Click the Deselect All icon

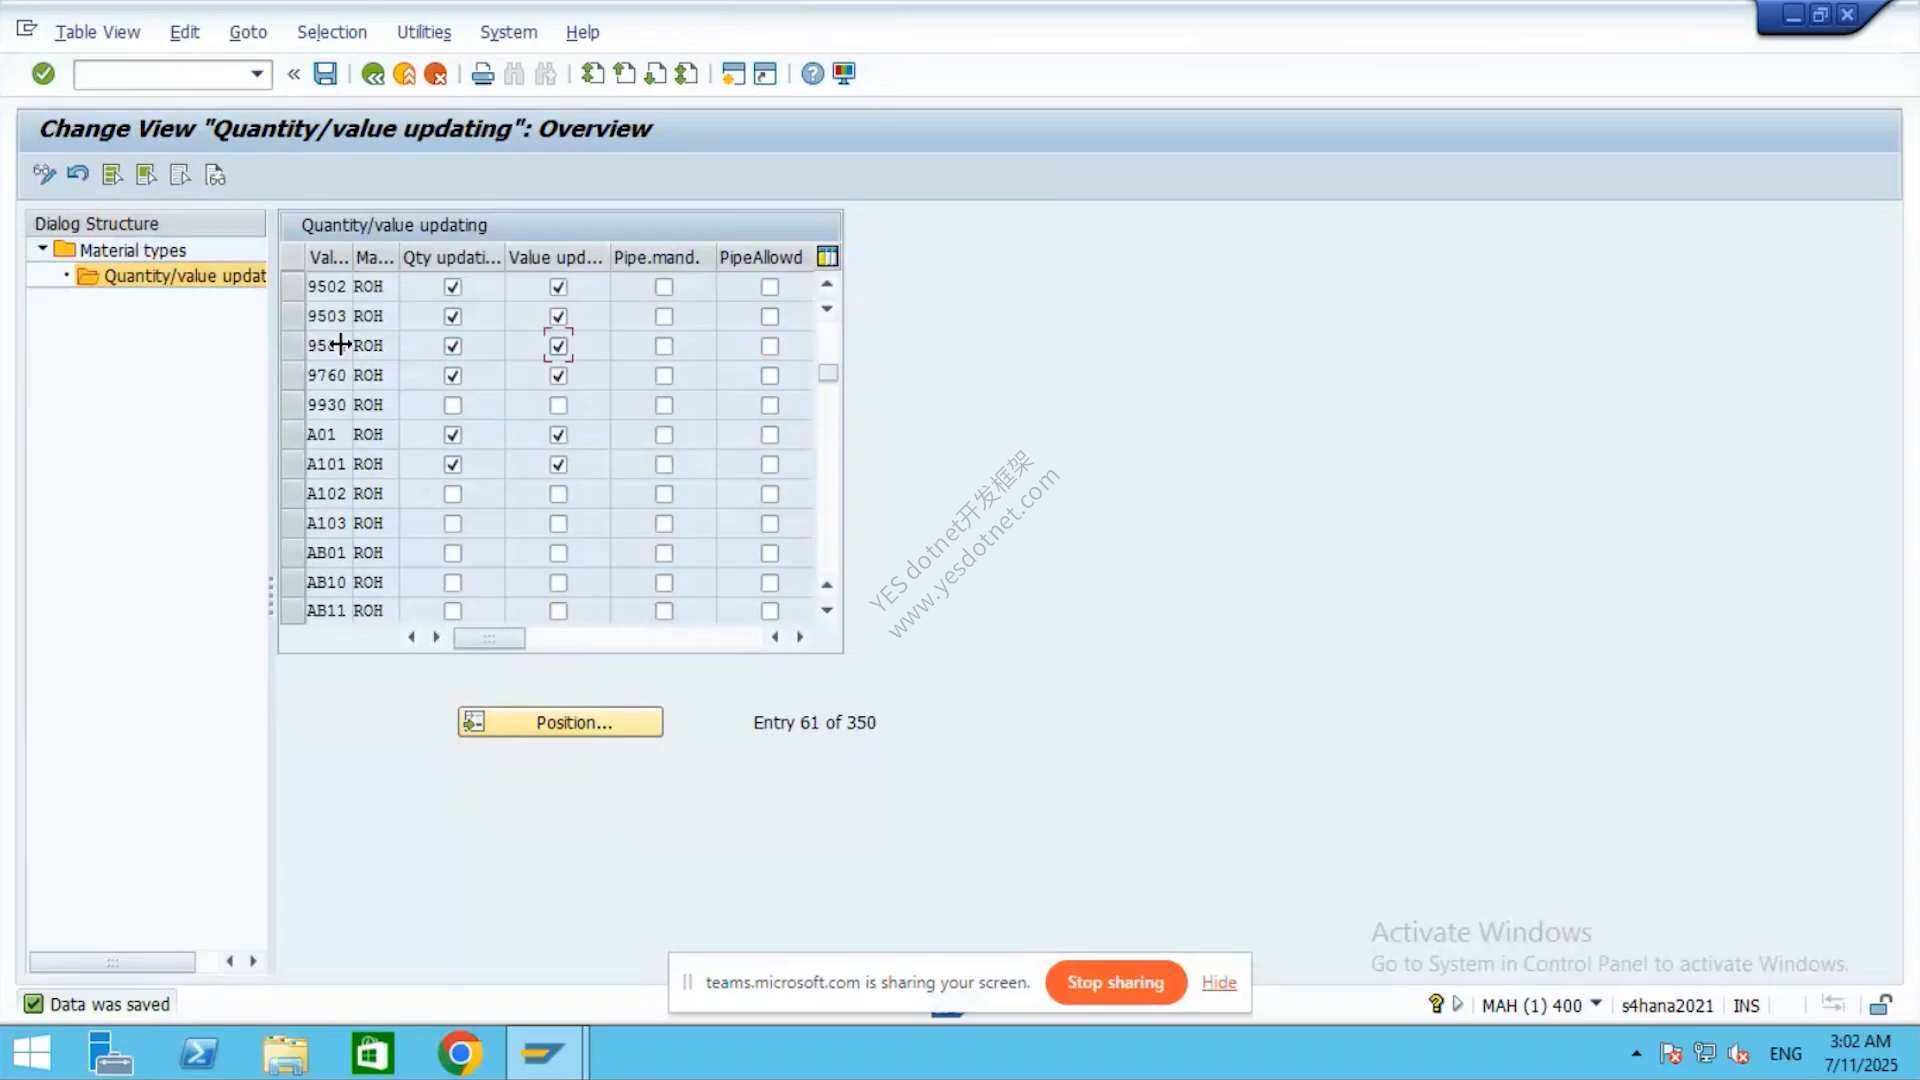coord(180,175)
